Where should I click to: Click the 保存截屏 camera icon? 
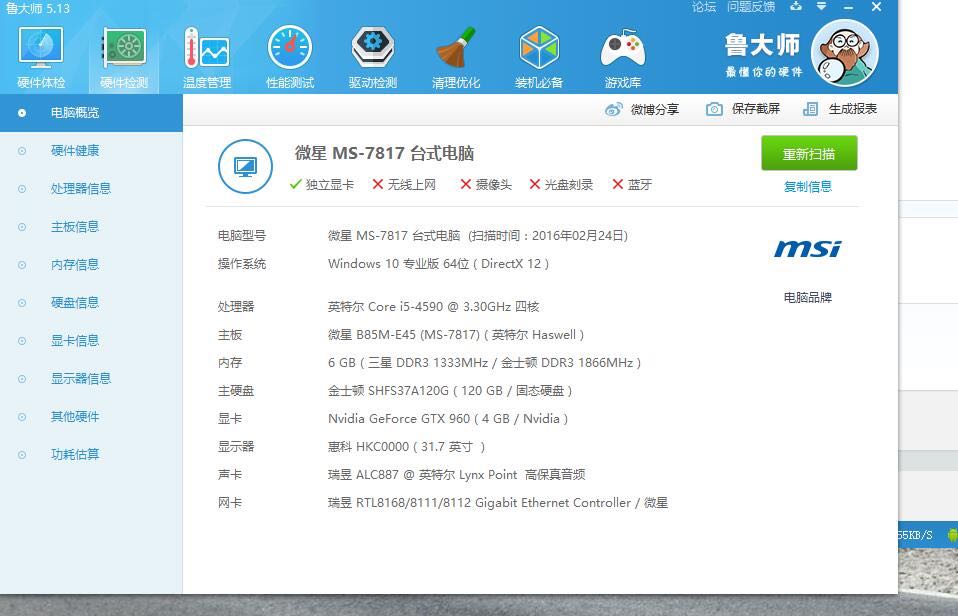(x=714, y=109)
